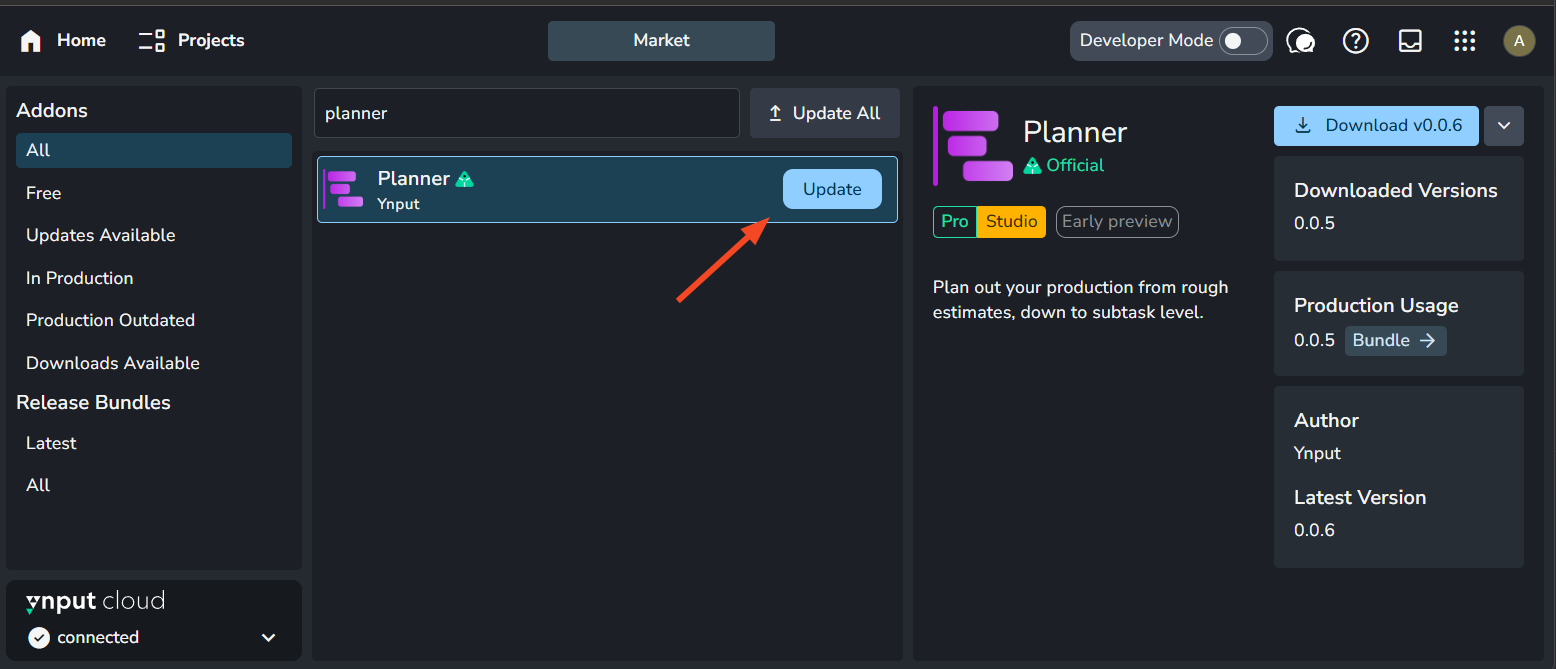Click the Official badge in details panel
Image resolution: width=1556 pixels, height=669 pixels.
pos(1064,165)
